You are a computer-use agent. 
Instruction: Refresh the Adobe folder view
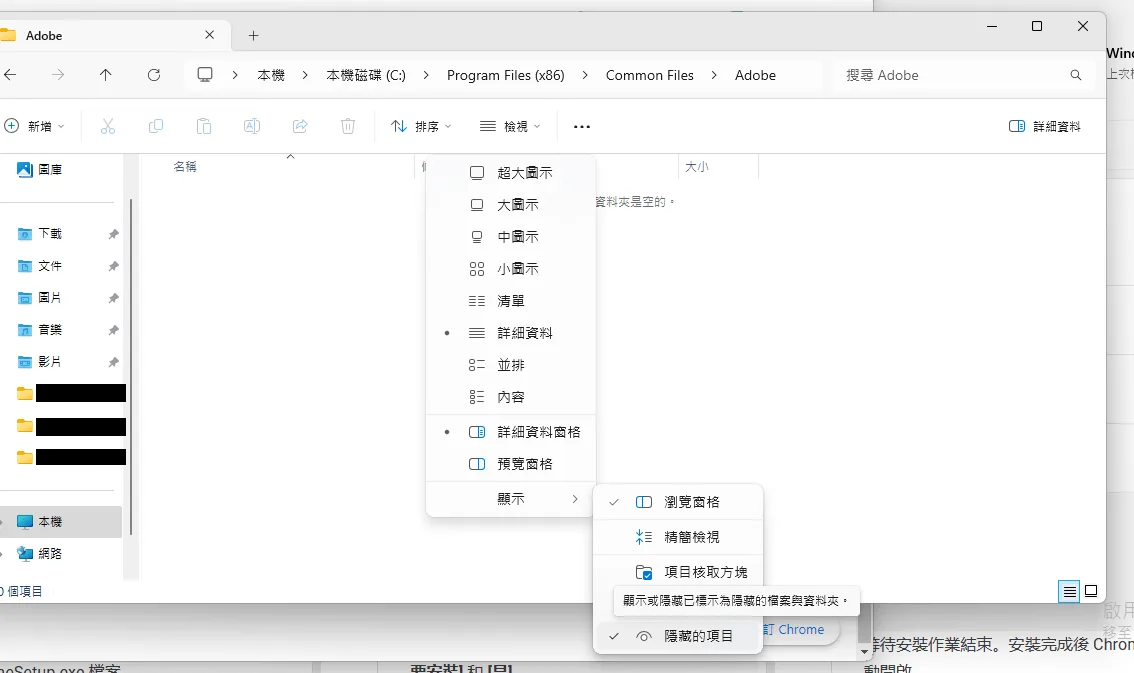154,74
